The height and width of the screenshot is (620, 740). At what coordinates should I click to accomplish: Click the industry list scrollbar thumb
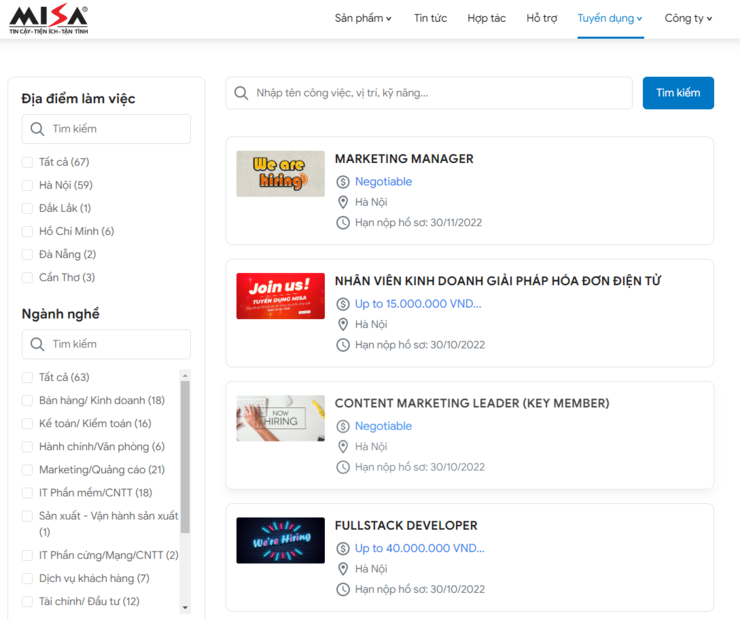point(185,457)
